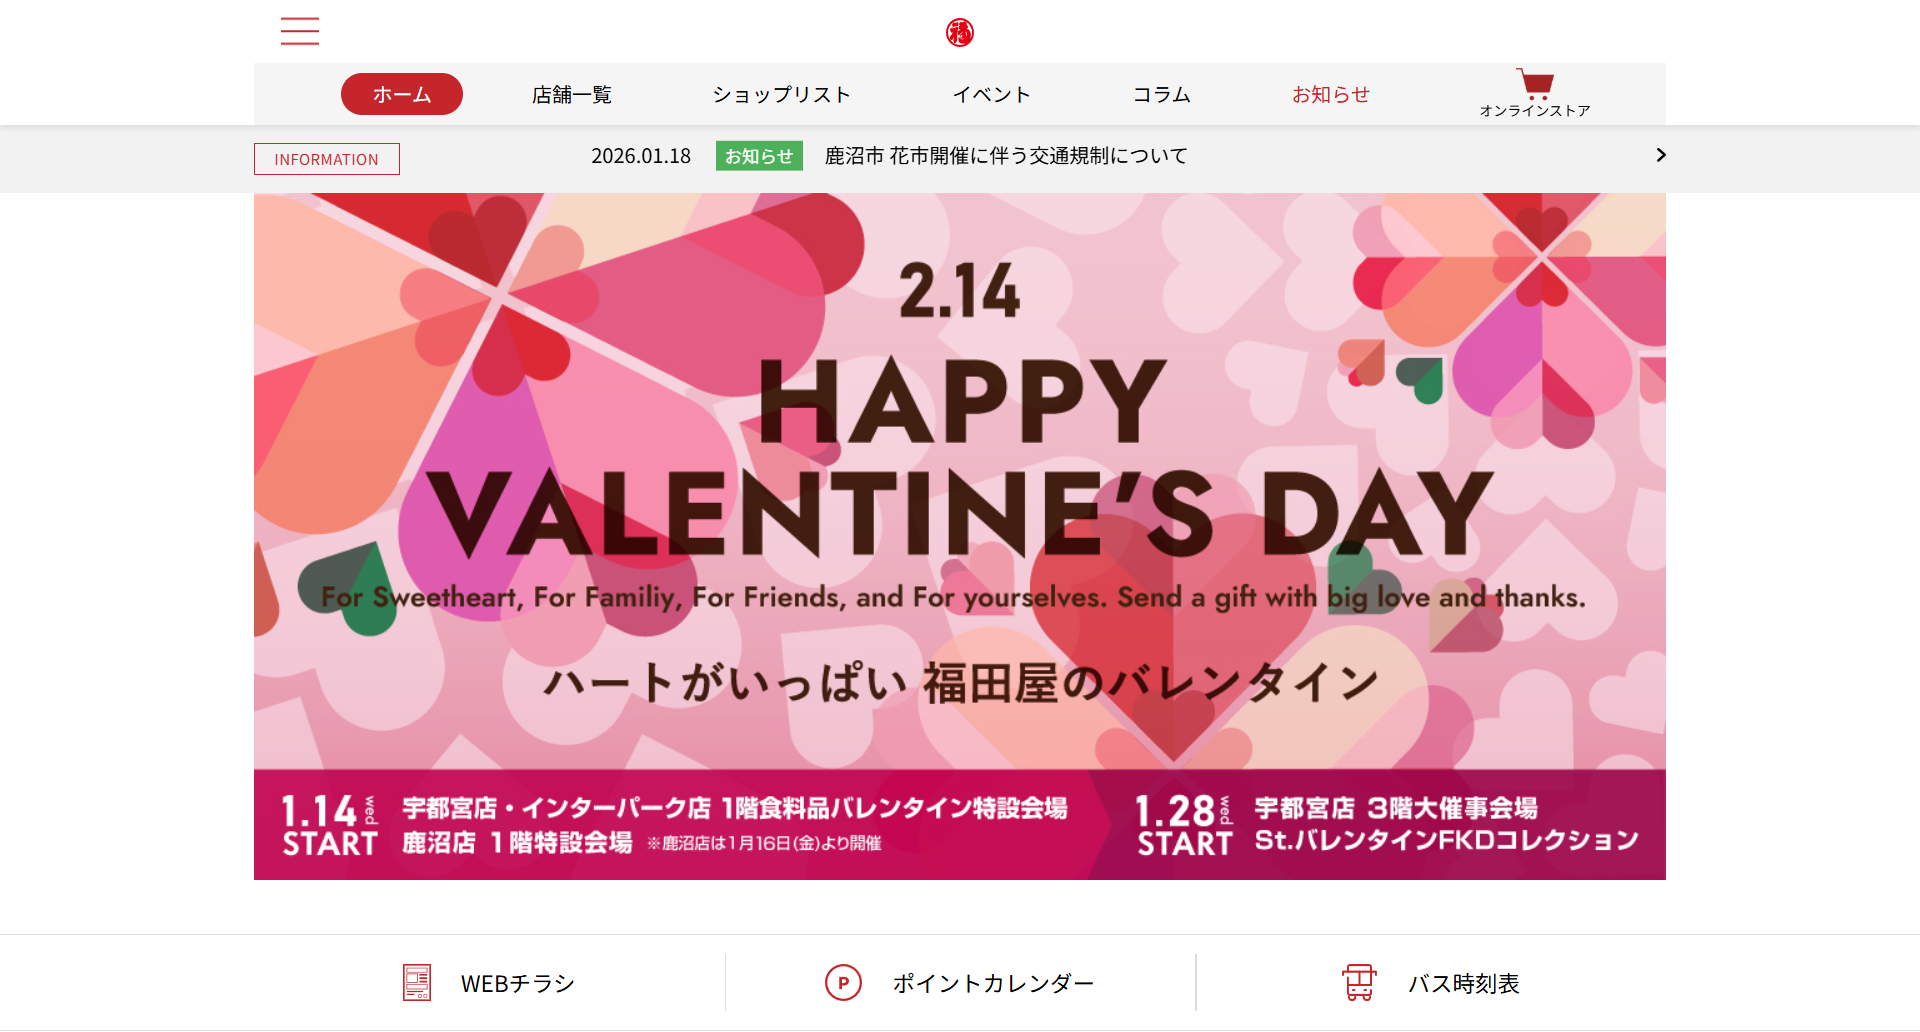The height and width of the screenshot is (1032, 1920).
Task: Click the point calendar P icon
Action: click(843, 982)
